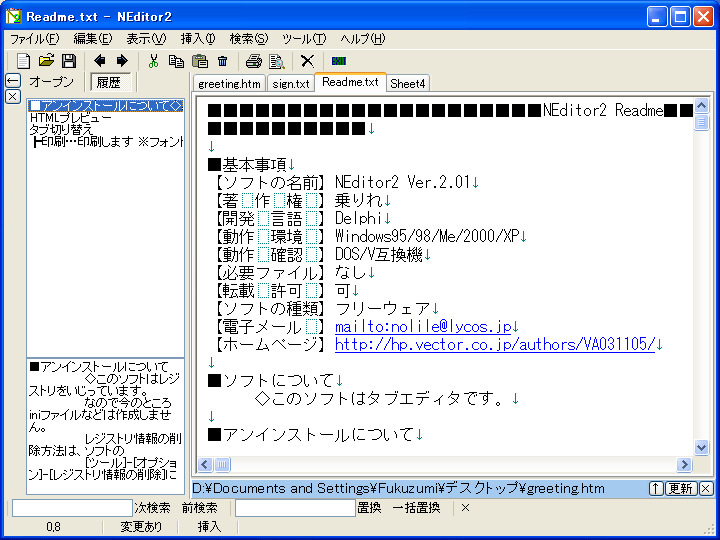Open the 表示(V) menu

(x=146, y=39)
